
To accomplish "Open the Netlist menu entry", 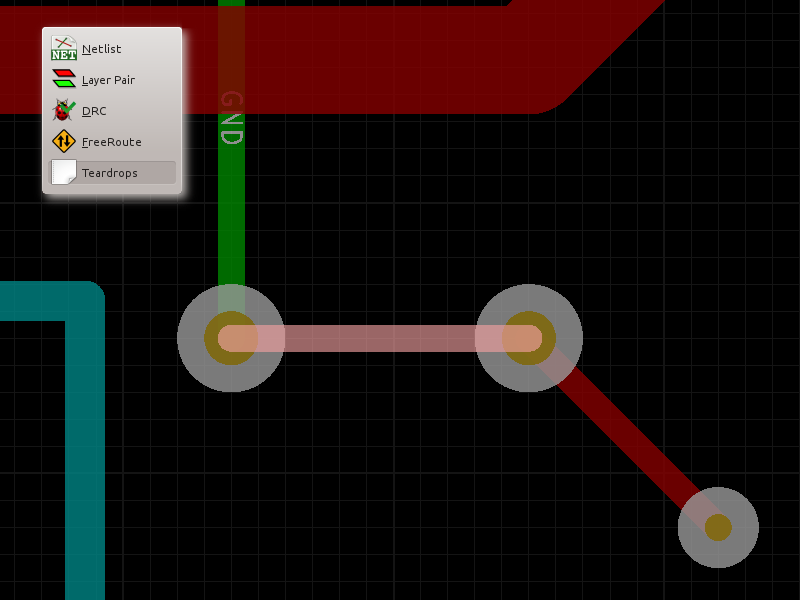I will [x=112, y=49].
